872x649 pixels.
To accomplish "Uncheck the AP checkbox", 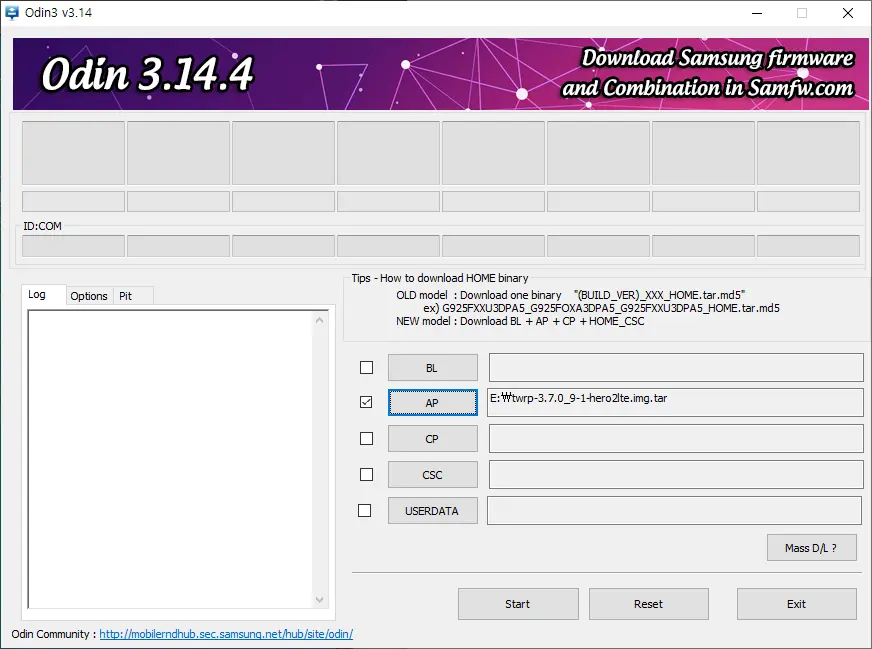I will (x=366, y=402).
